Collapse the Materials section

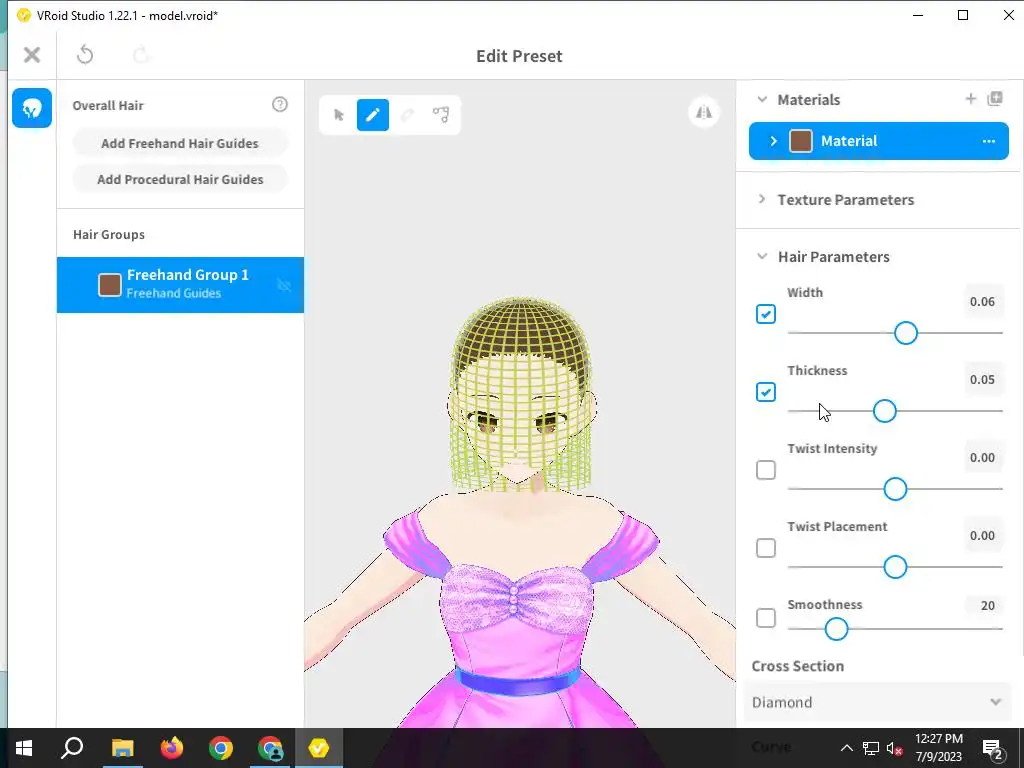[x=761, y=99]
